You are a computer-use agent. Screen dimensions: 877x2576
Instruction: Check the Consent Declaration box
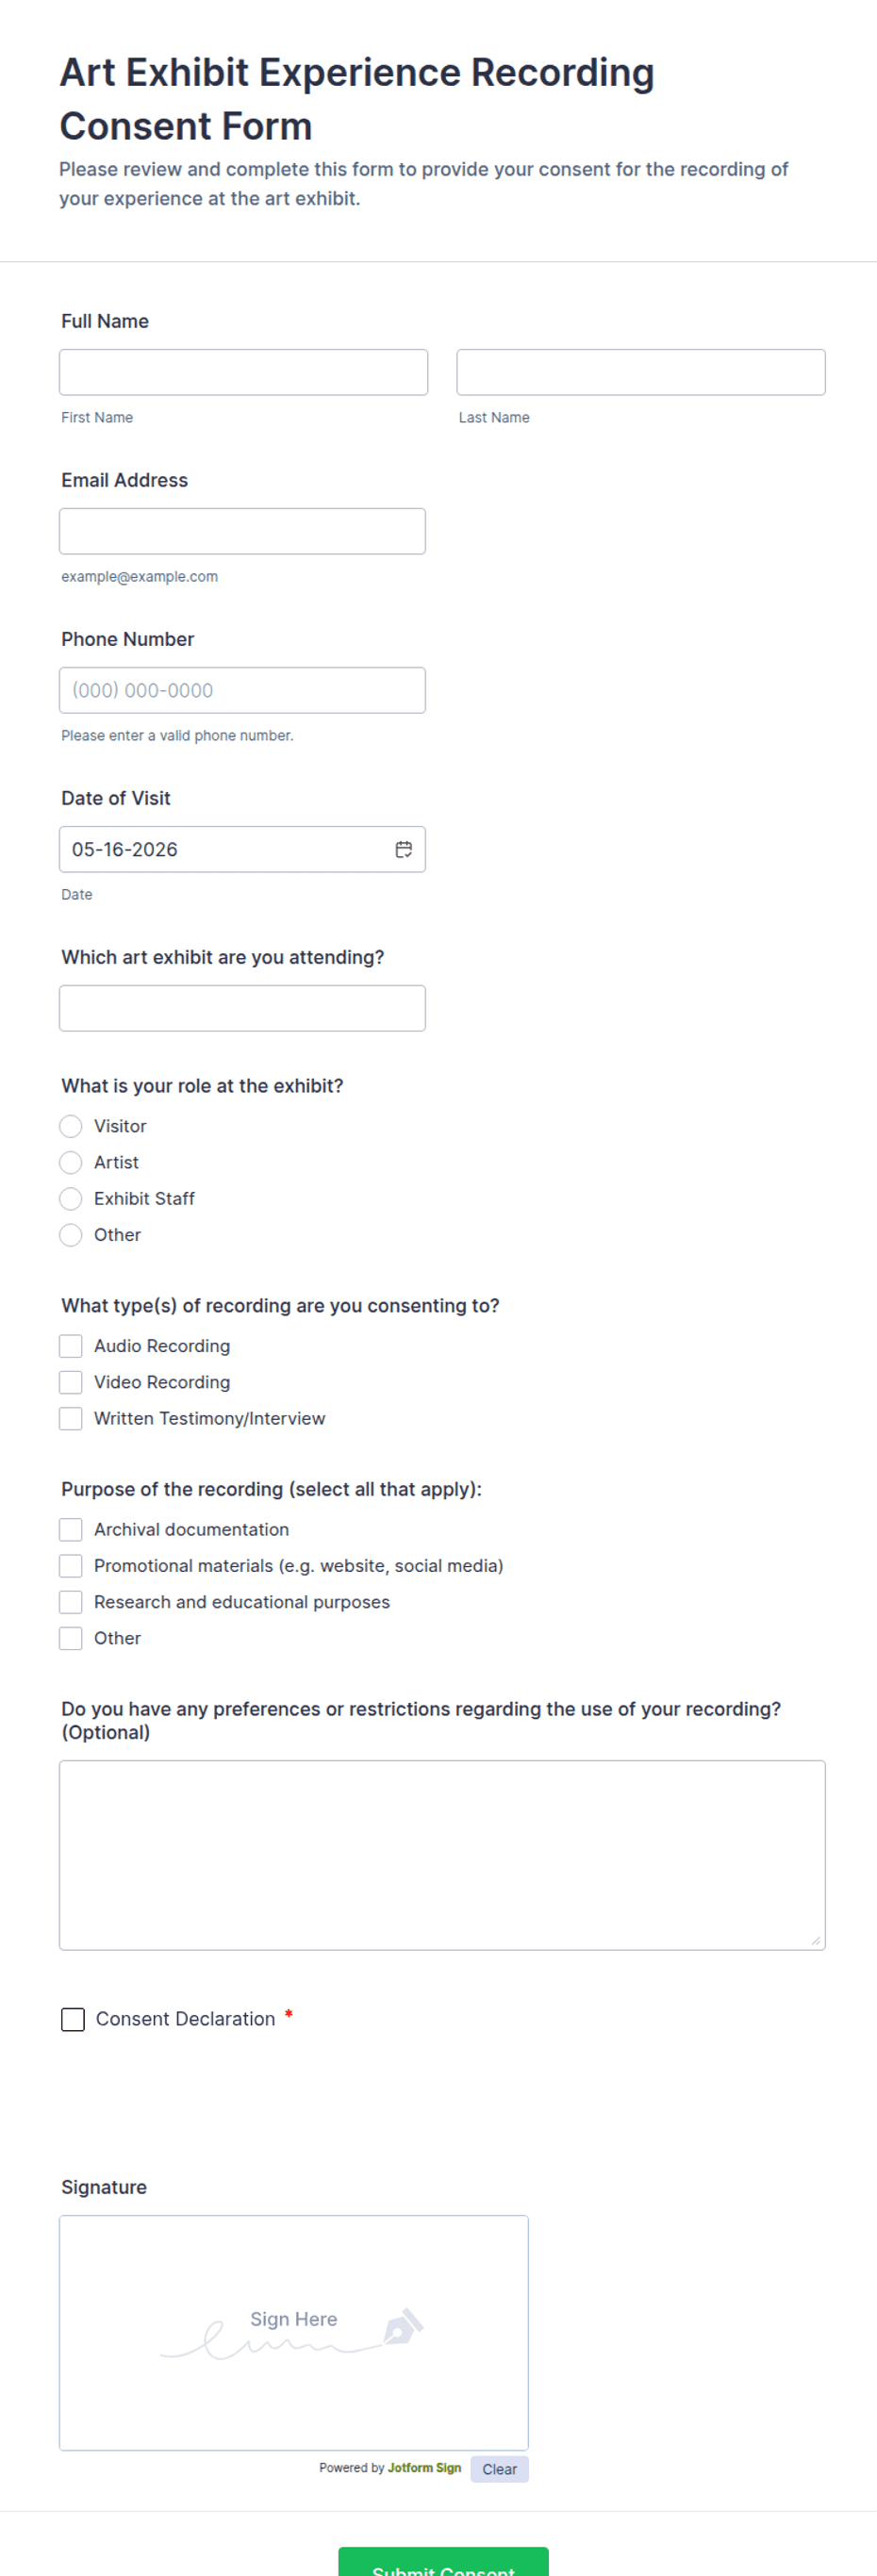click(73, 2019)
